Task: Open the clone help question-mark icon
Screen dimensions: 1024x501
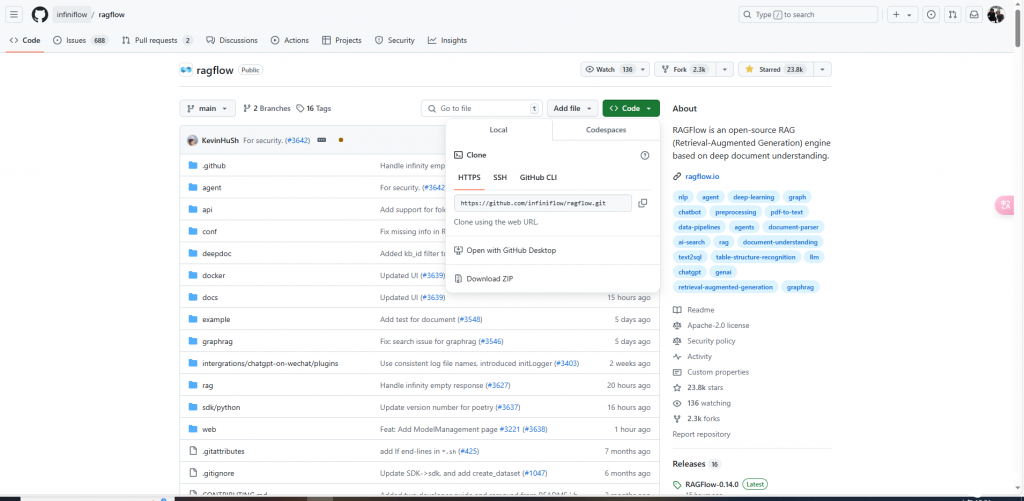Action: [645, 155]
